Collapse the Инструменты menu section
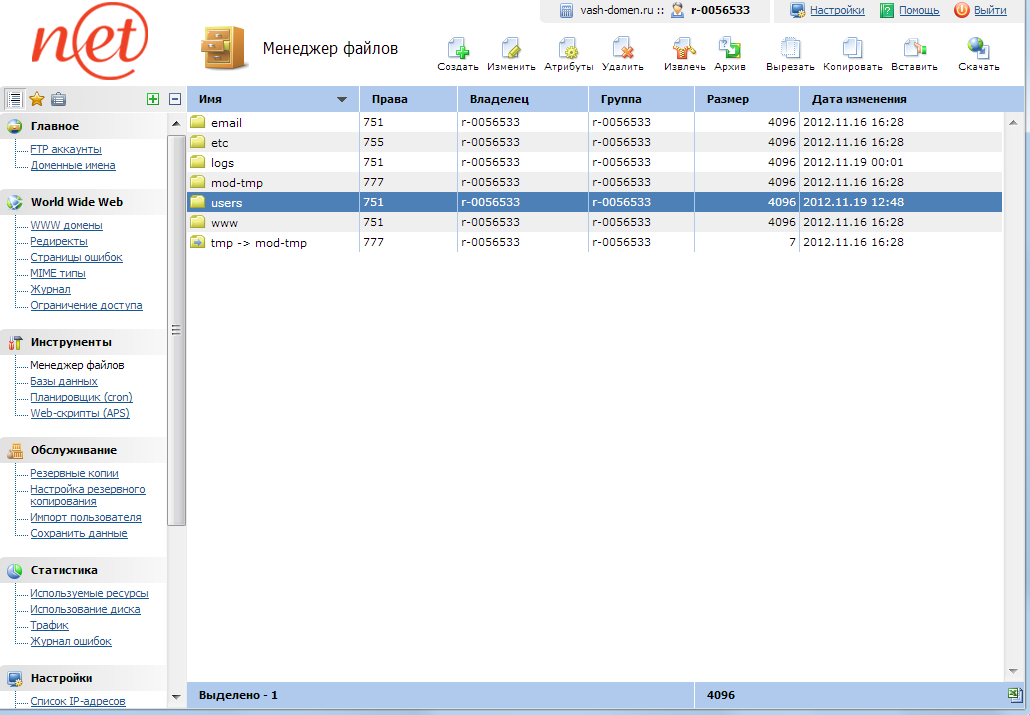The width and height of the screenshot is (1030, 715). [70, 342]
